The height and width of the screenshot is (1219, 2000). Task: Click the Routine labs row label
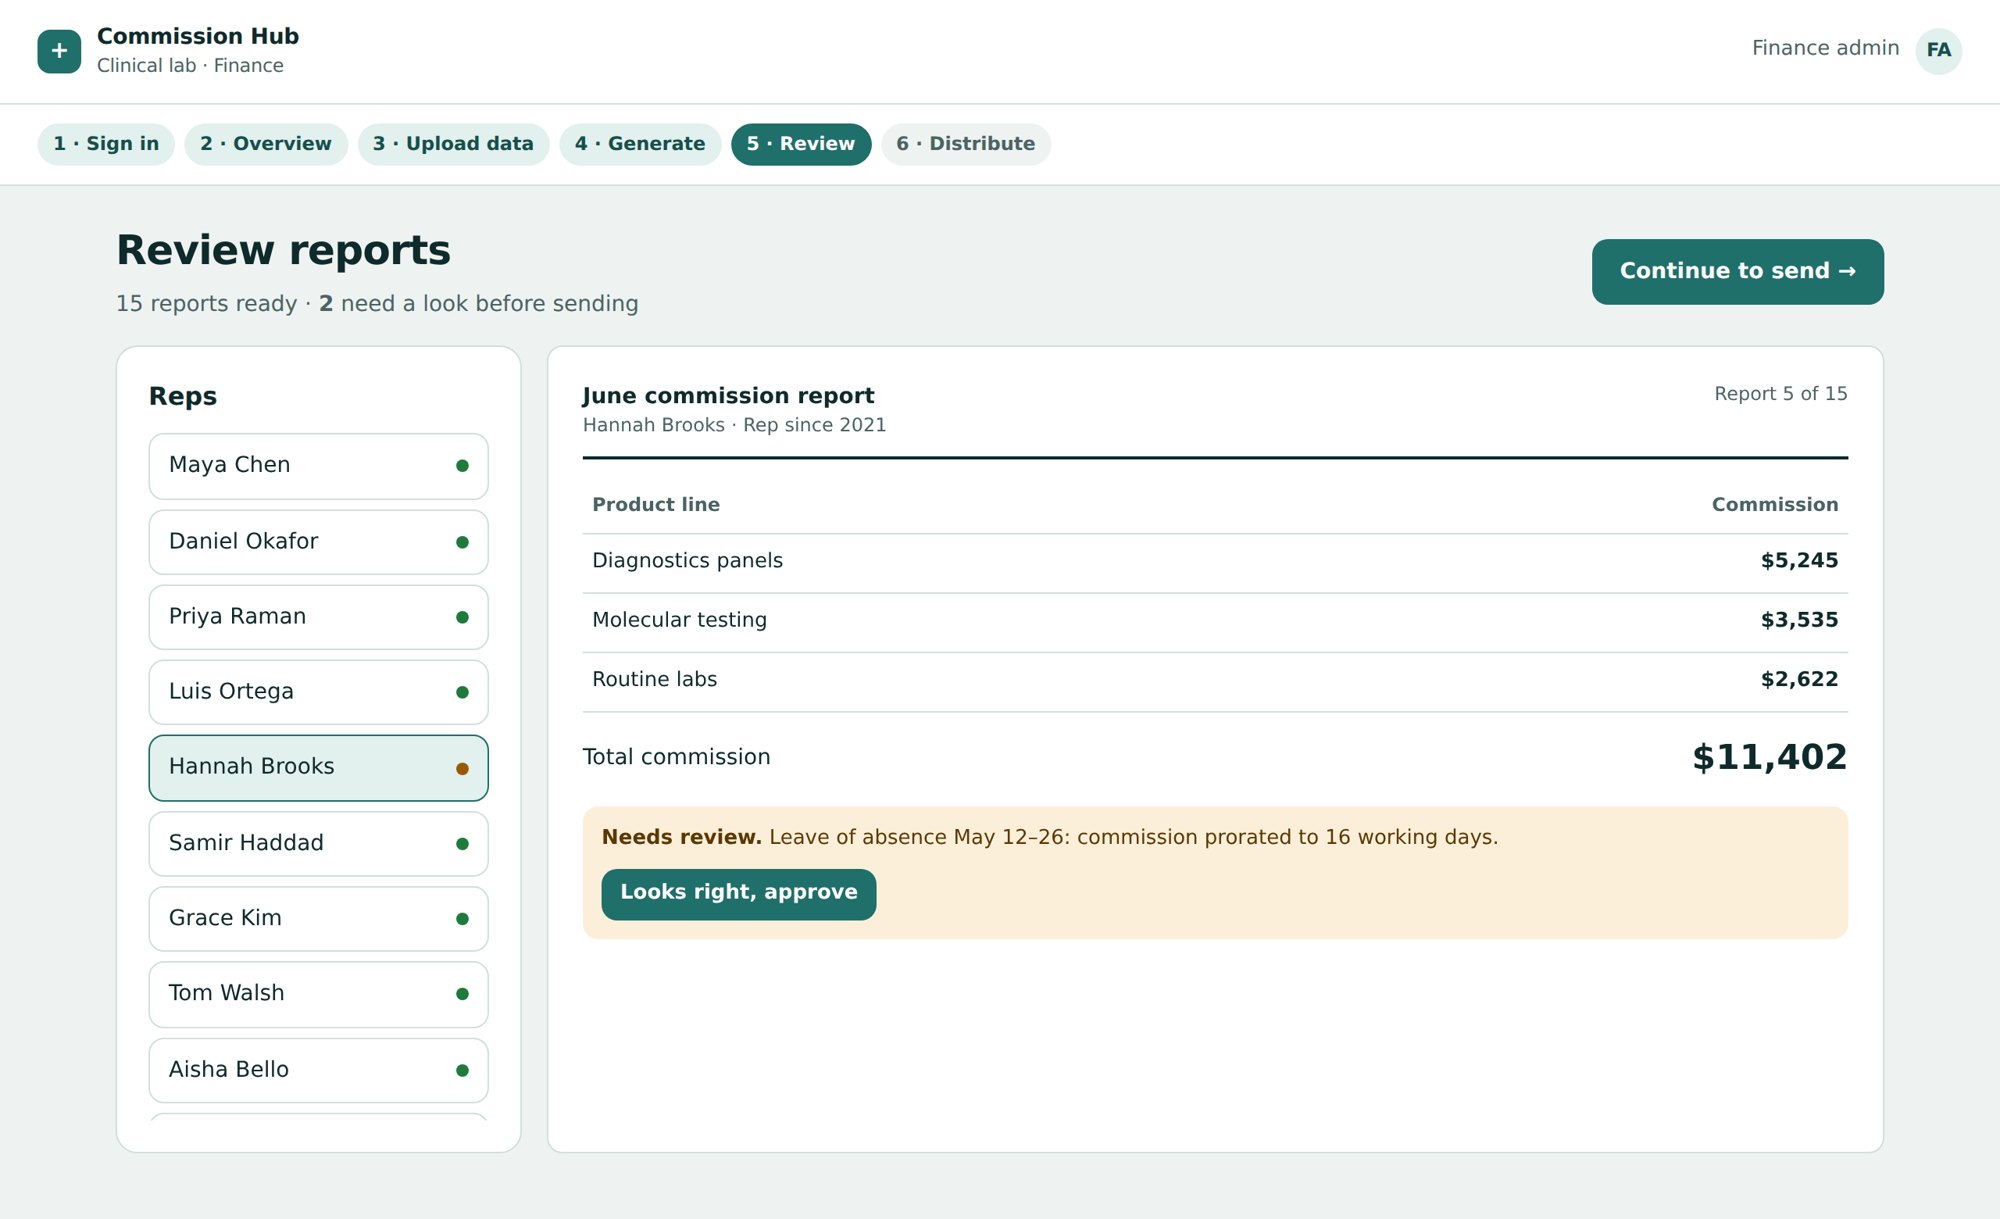click(654, 679)
